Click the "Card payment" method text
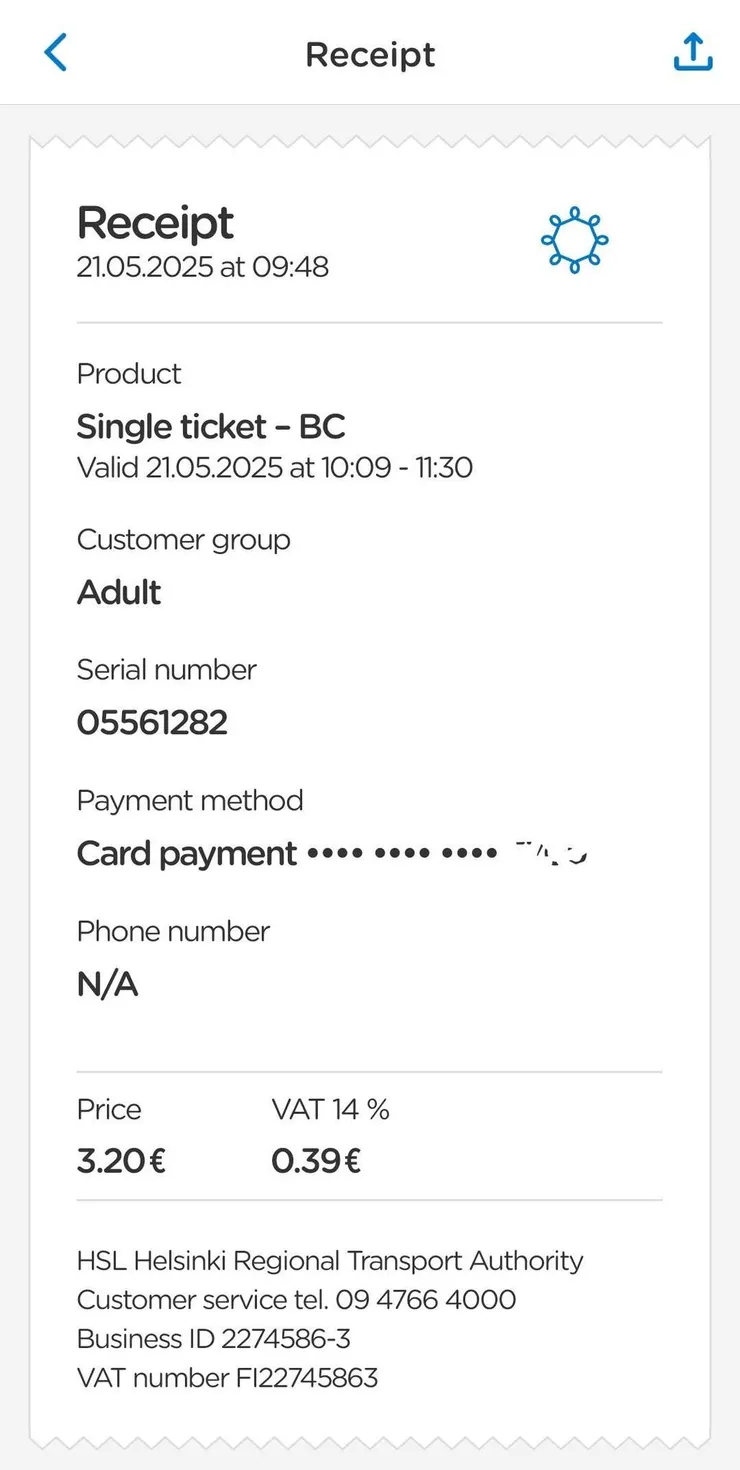Screen dimensions: 740x1470 (x=186, y=853)
